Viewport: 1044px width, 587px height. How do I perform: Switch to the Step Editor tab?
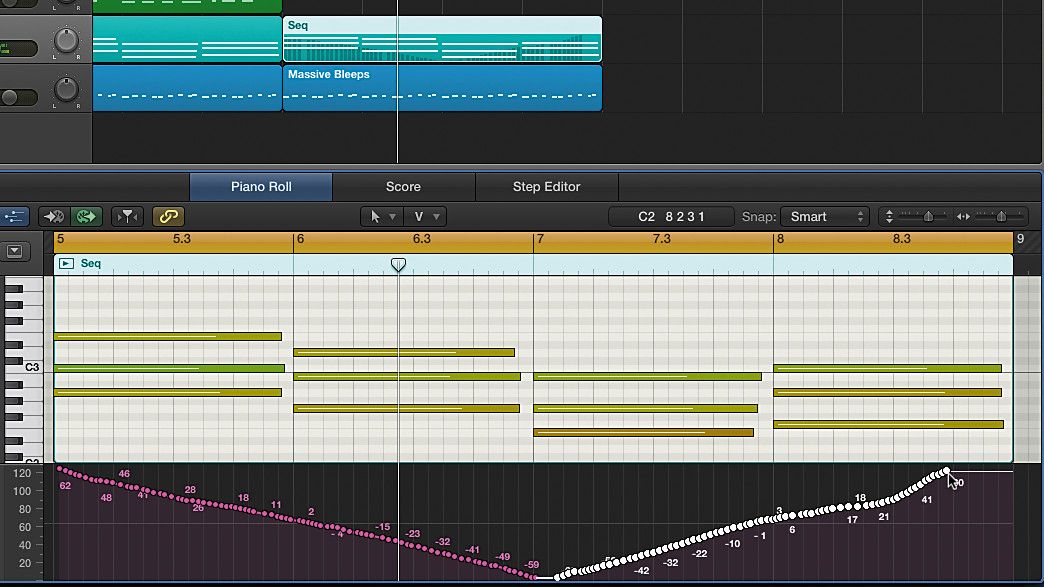548,186
